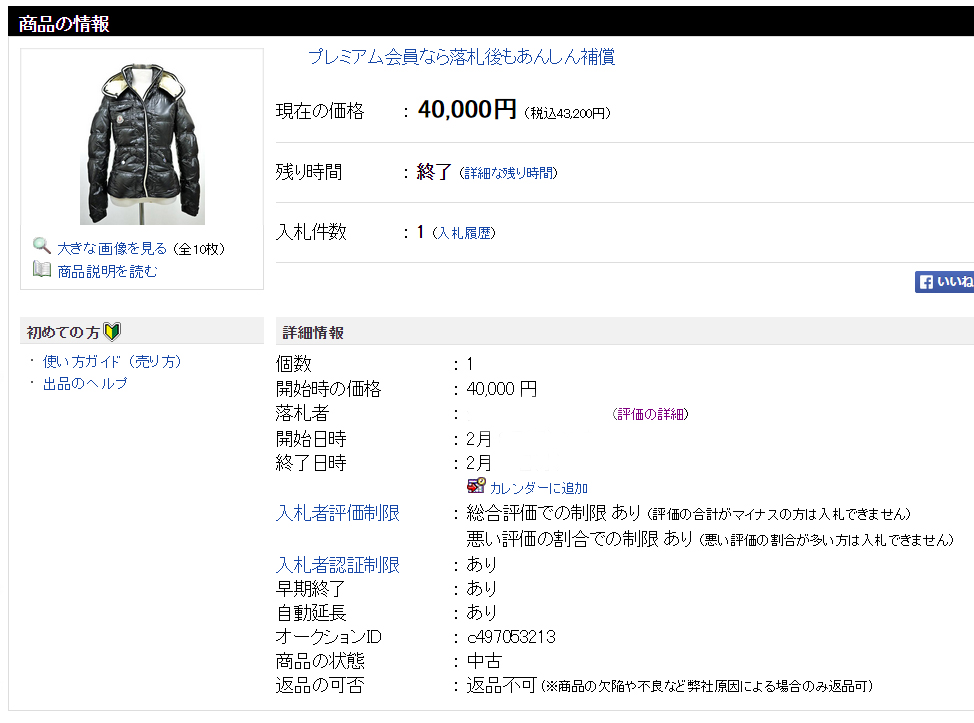The image size is (974, 723).
Task: Click the 自動延長 label
Action: point(311,613)
